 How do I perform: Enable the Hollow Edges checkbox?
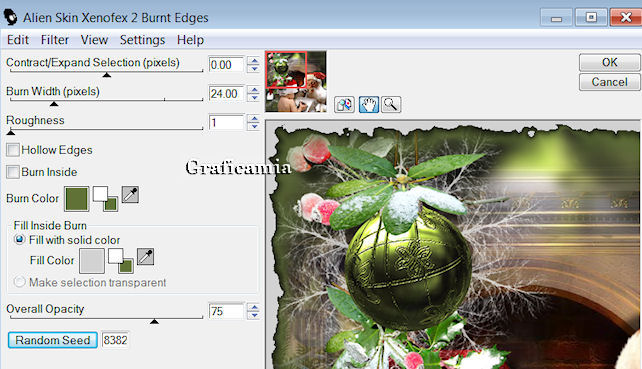13,150
